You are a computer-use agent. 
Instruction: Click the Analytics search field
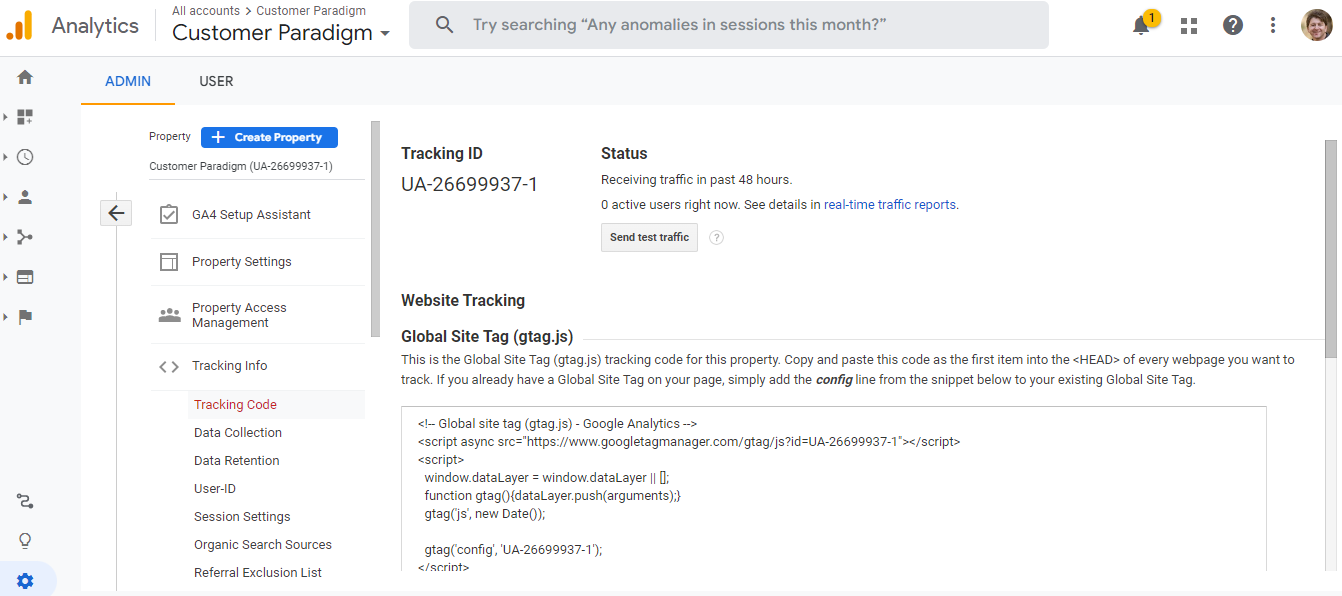coord(728,25)
